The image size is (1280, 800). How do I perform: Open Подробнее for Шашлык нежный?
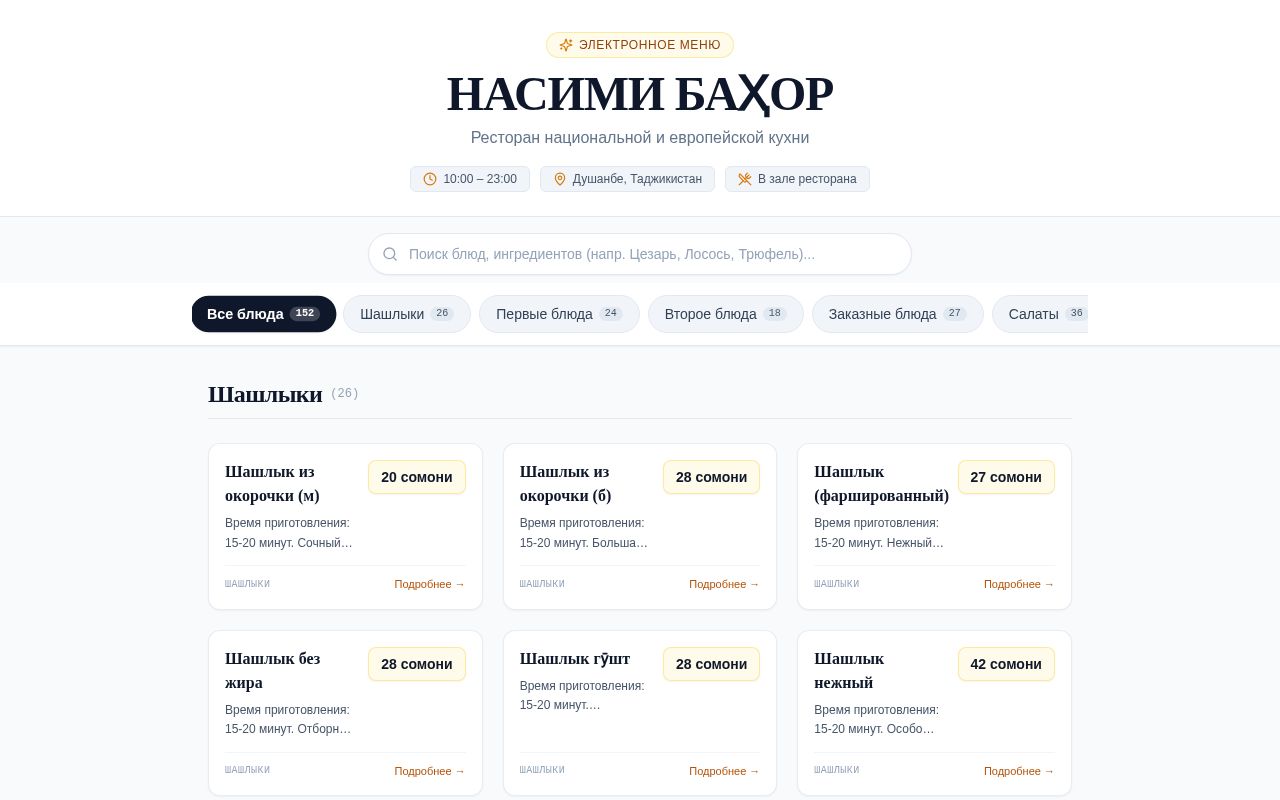[1019, 771]
